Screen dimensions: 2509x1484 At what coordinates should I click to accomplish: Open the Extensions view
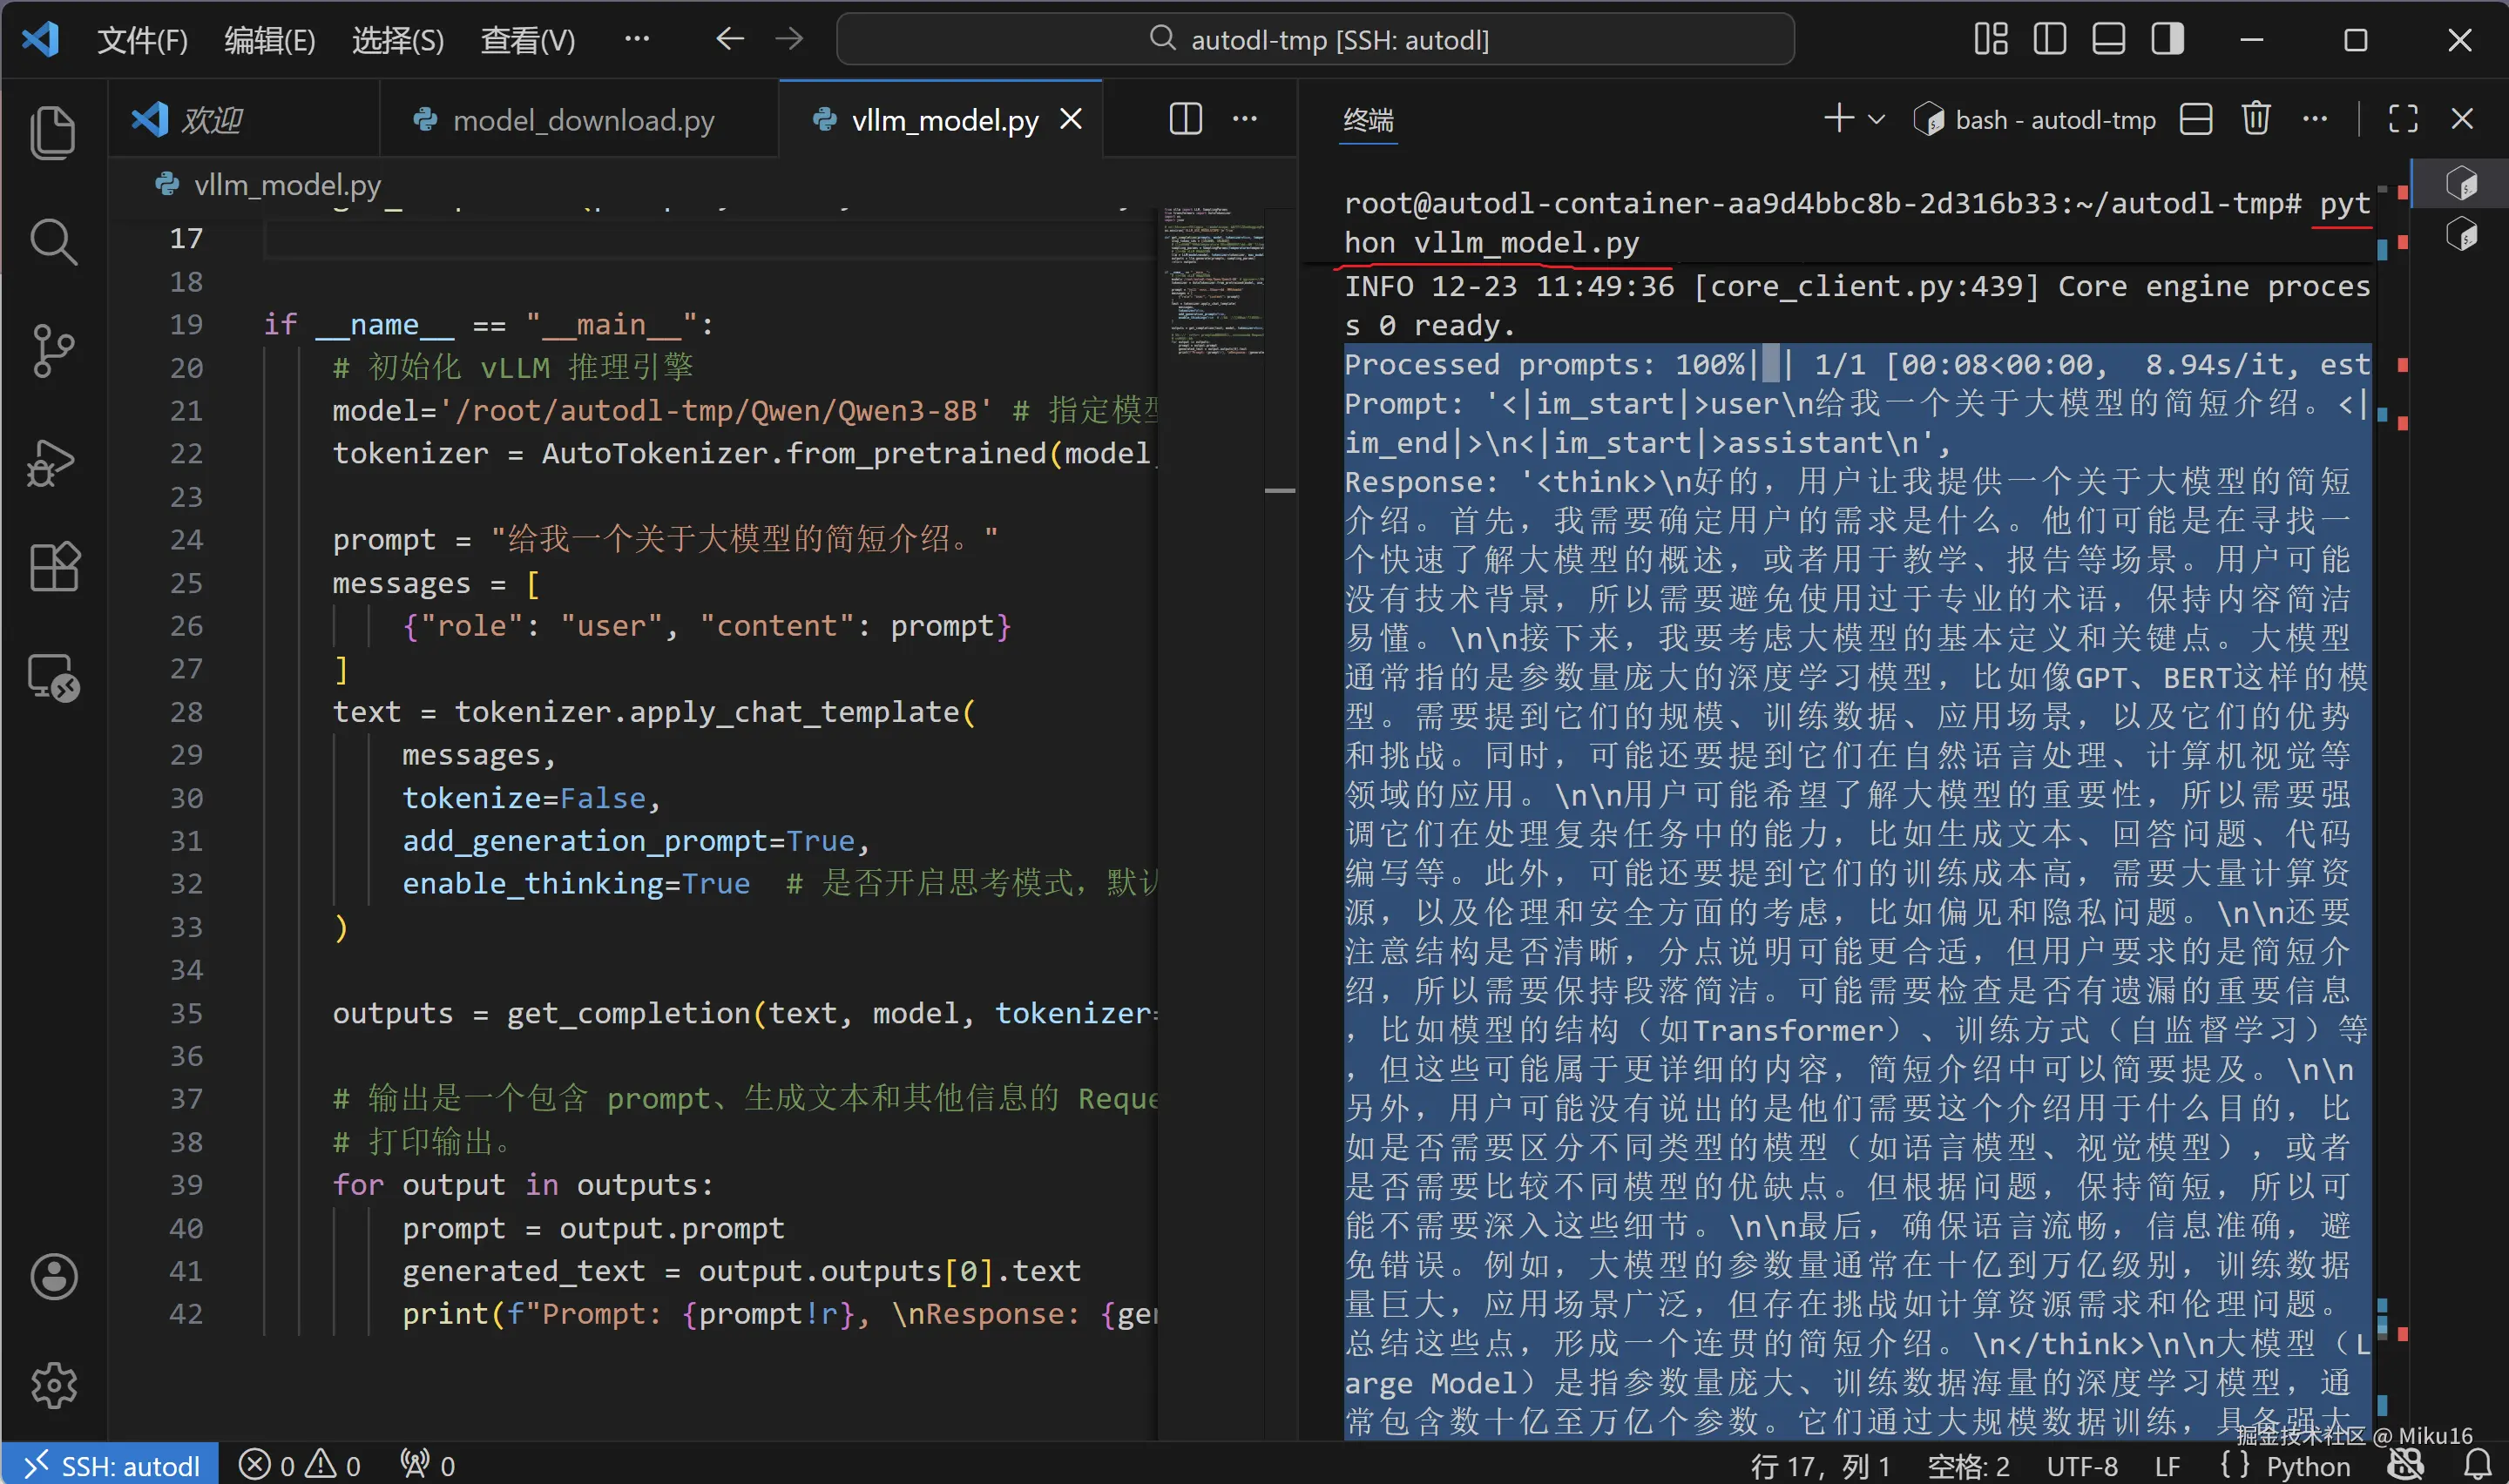tap(53, 568)
